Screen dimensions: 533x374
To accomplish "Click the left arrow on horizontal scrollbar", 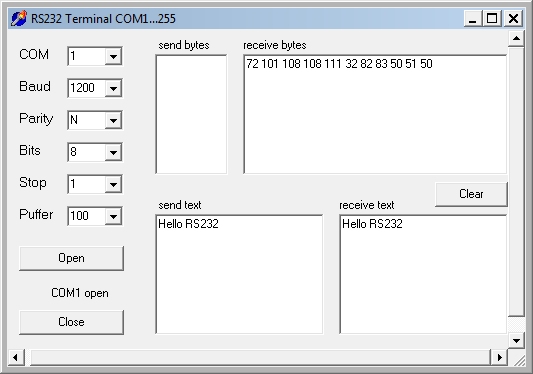I will pyautogui.click(x=15, y=357).
